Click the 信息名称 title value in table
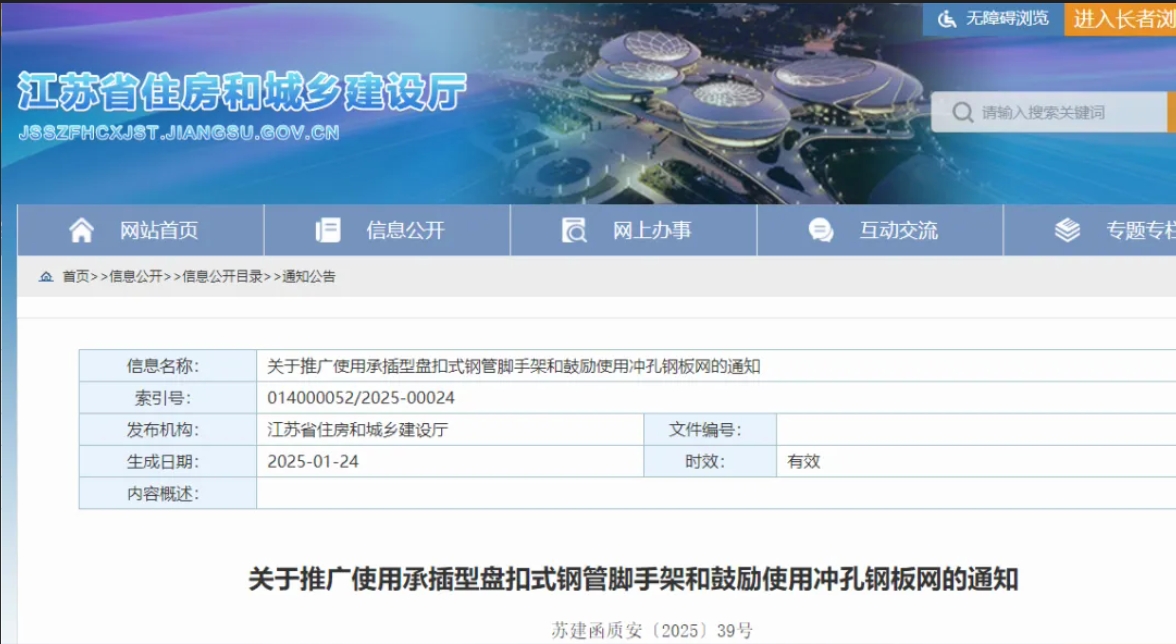The height and width of the screenshot is (644, 1176). coord(514,366)
